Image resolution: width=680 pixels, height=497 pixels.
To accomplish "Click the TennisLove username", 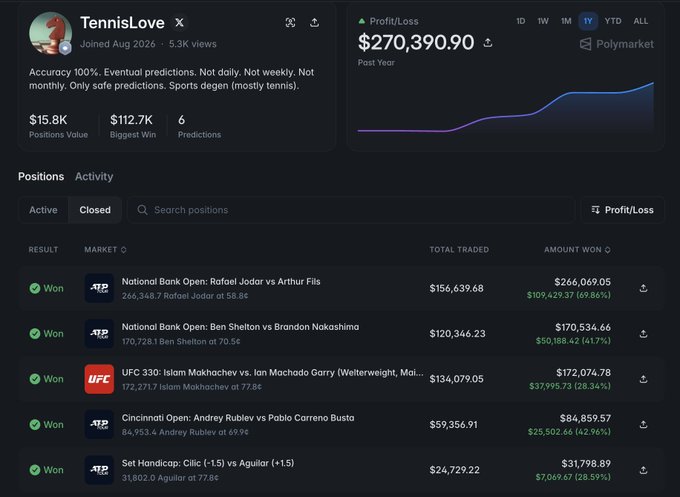I will pos(122,23).
